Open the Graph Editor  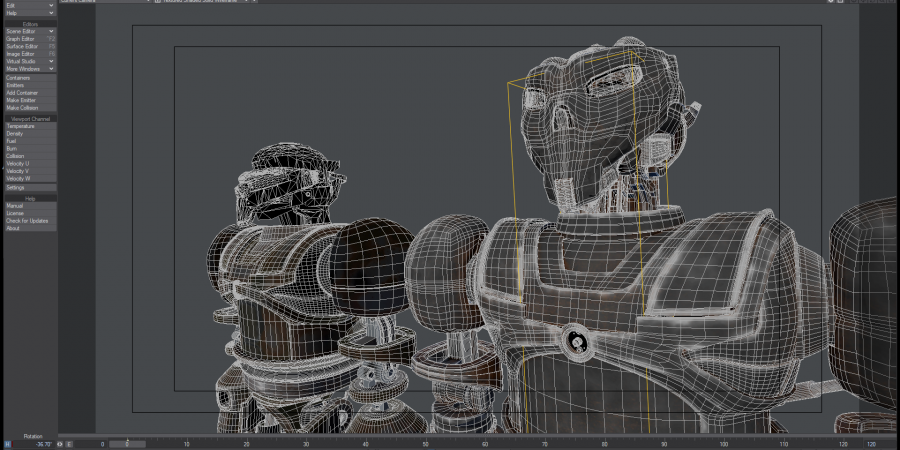pos(30,38)
